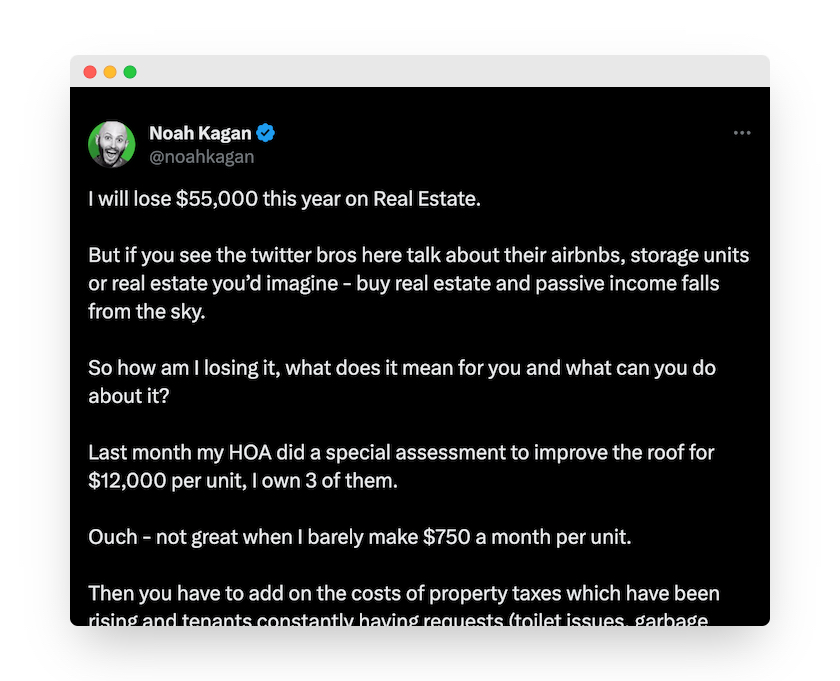This screenshot has height=681, width=840.
Task: Close the window with the red button
Action: [x=90, y=72]
